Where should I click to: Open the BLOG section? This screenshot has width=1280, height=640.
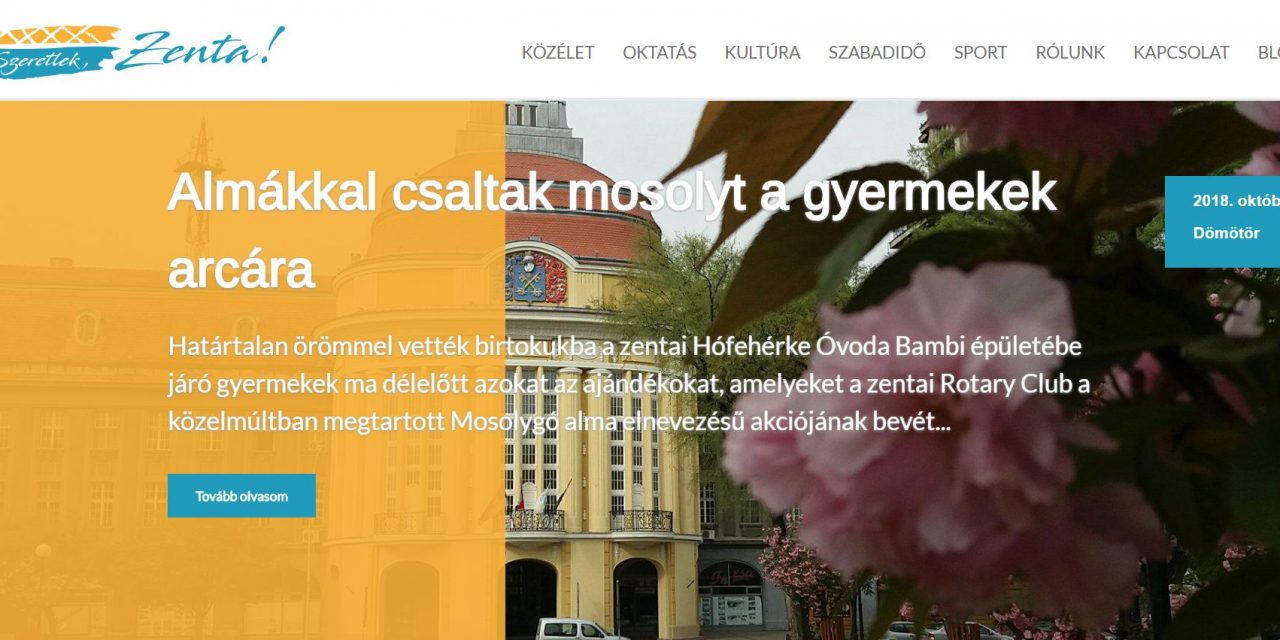click(1268, 52)
